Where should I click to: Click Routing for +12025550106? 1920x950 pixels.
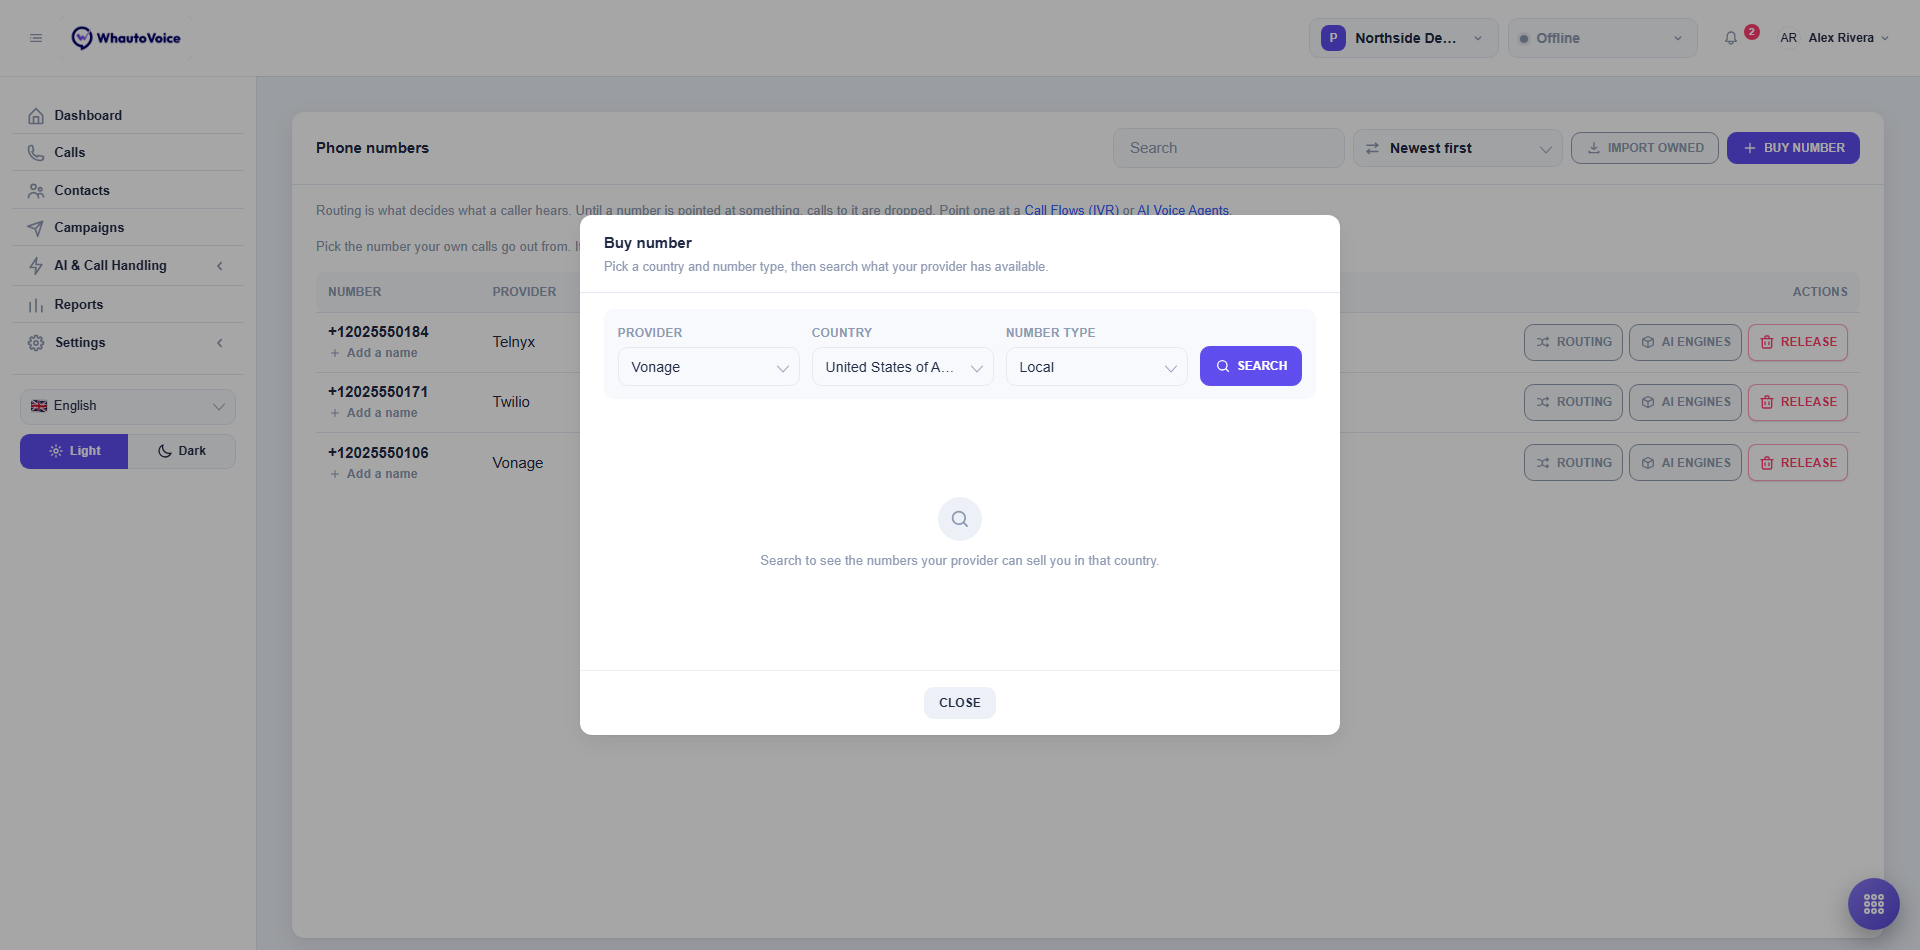[1574, 463]
